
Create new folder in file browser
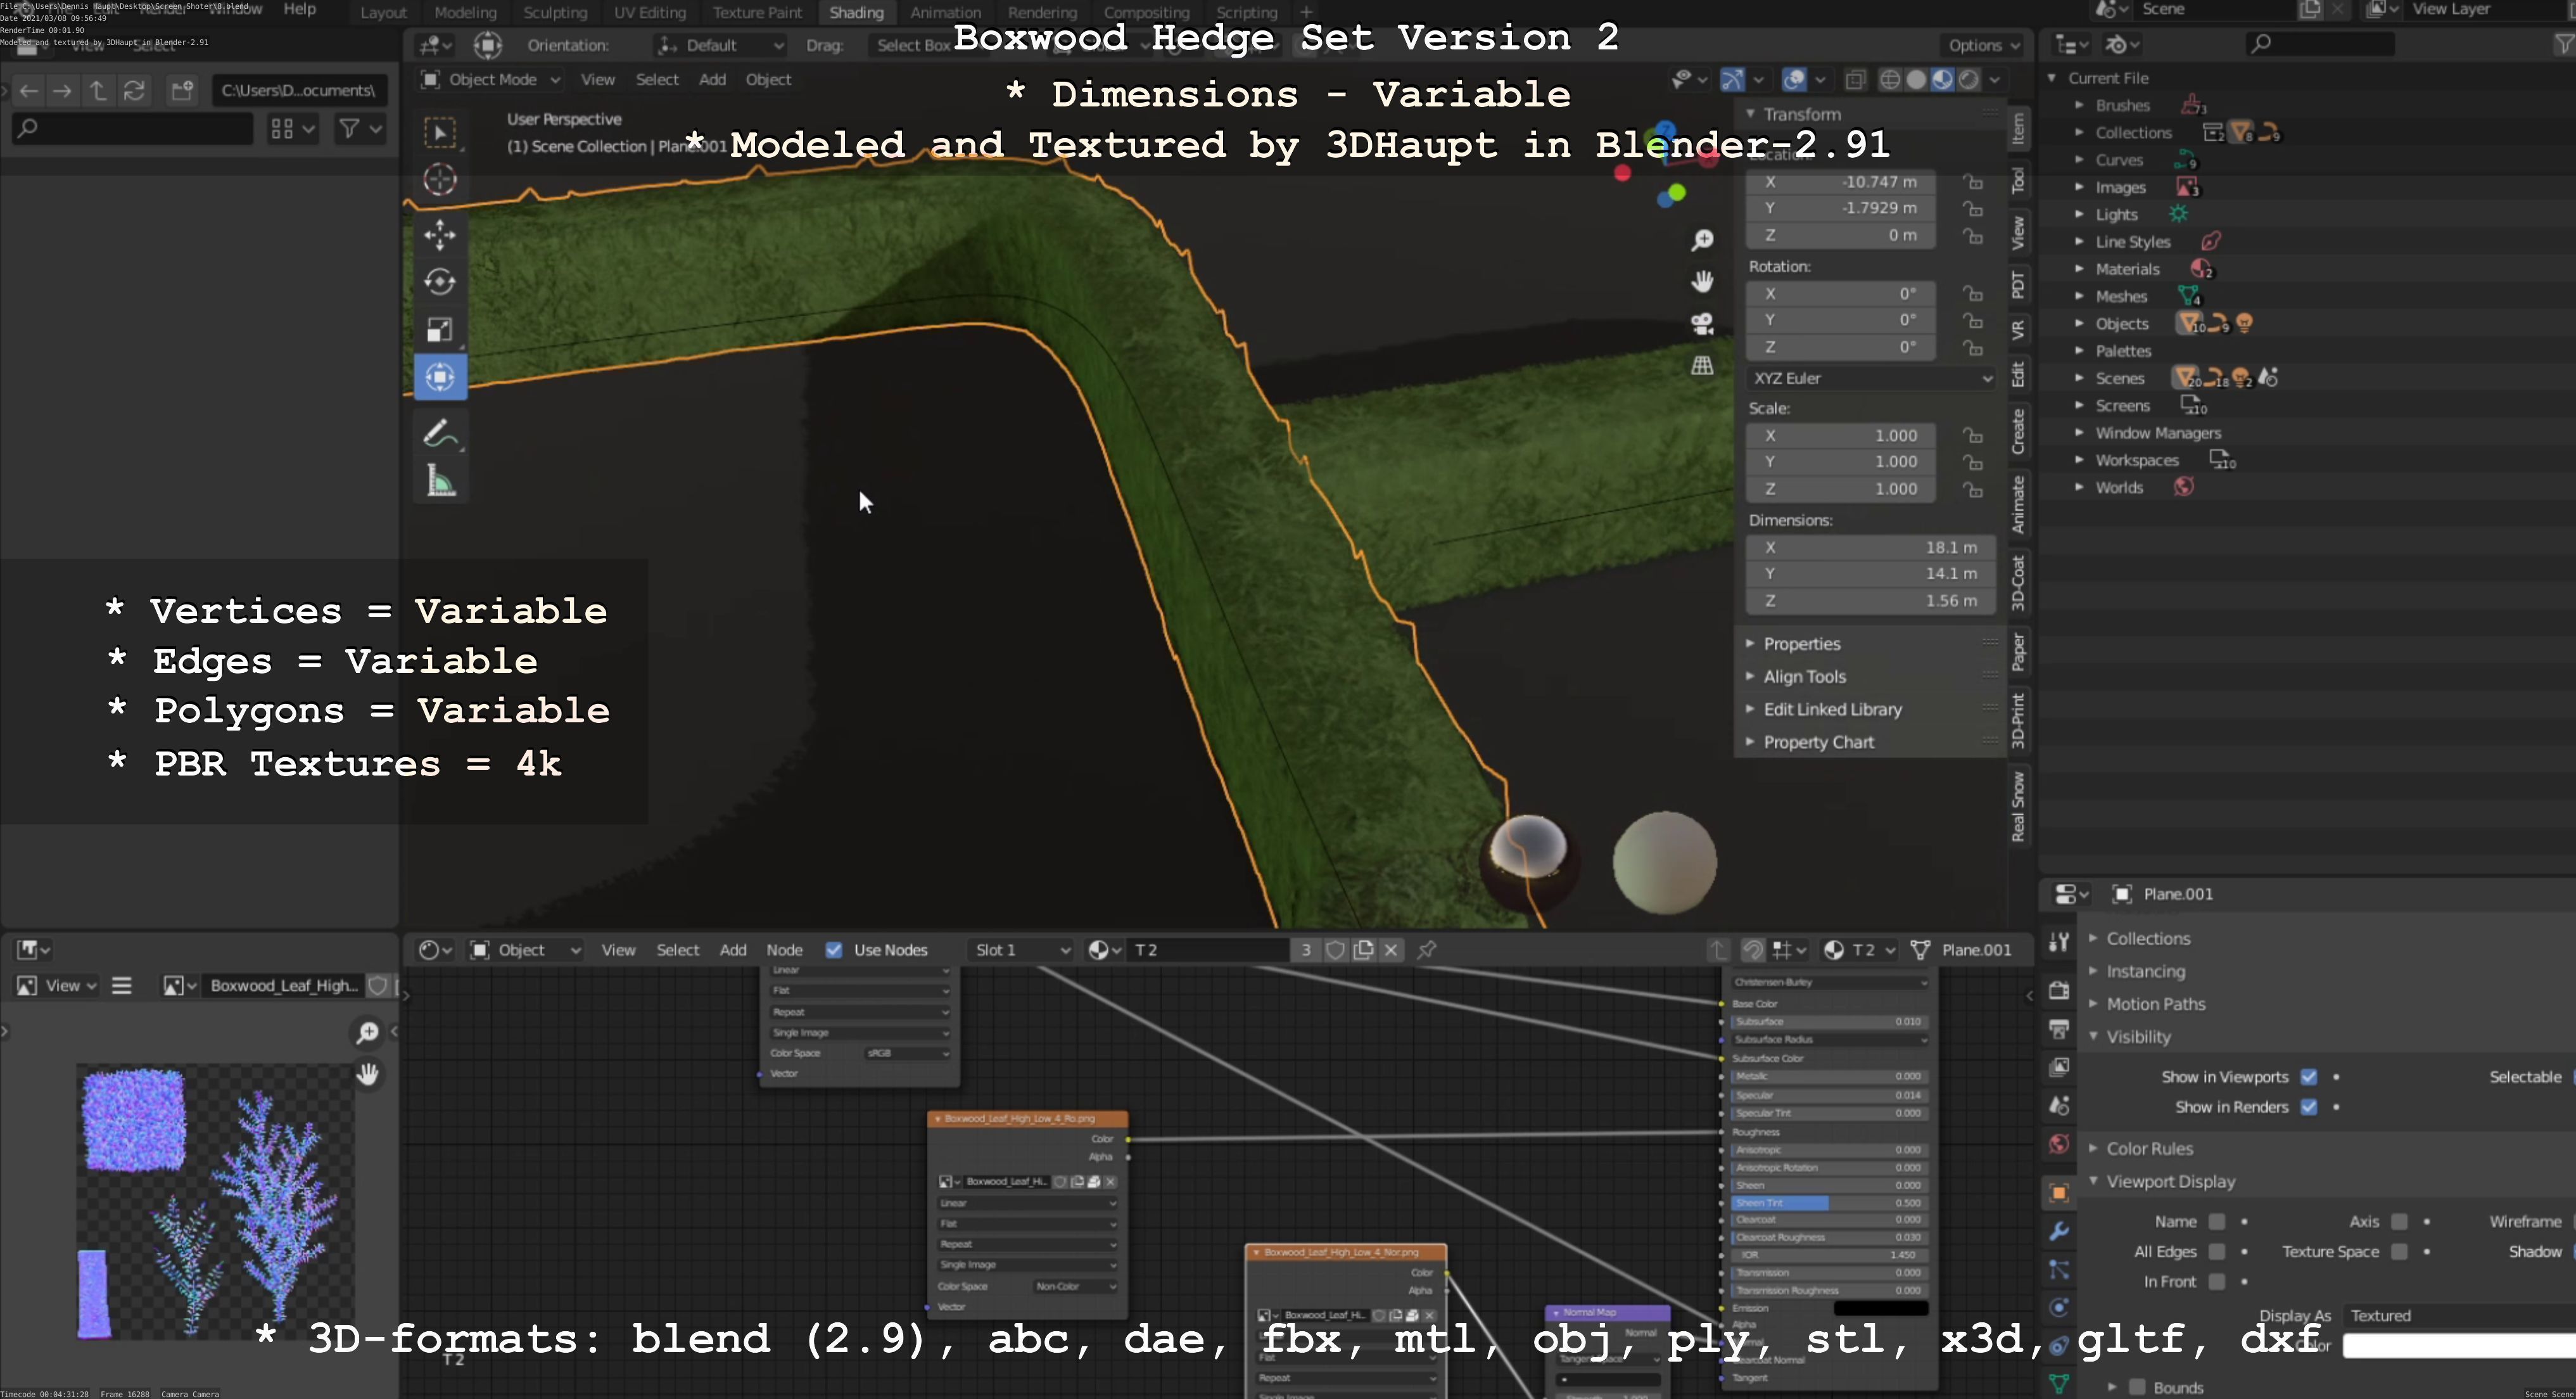coord(182,91)
